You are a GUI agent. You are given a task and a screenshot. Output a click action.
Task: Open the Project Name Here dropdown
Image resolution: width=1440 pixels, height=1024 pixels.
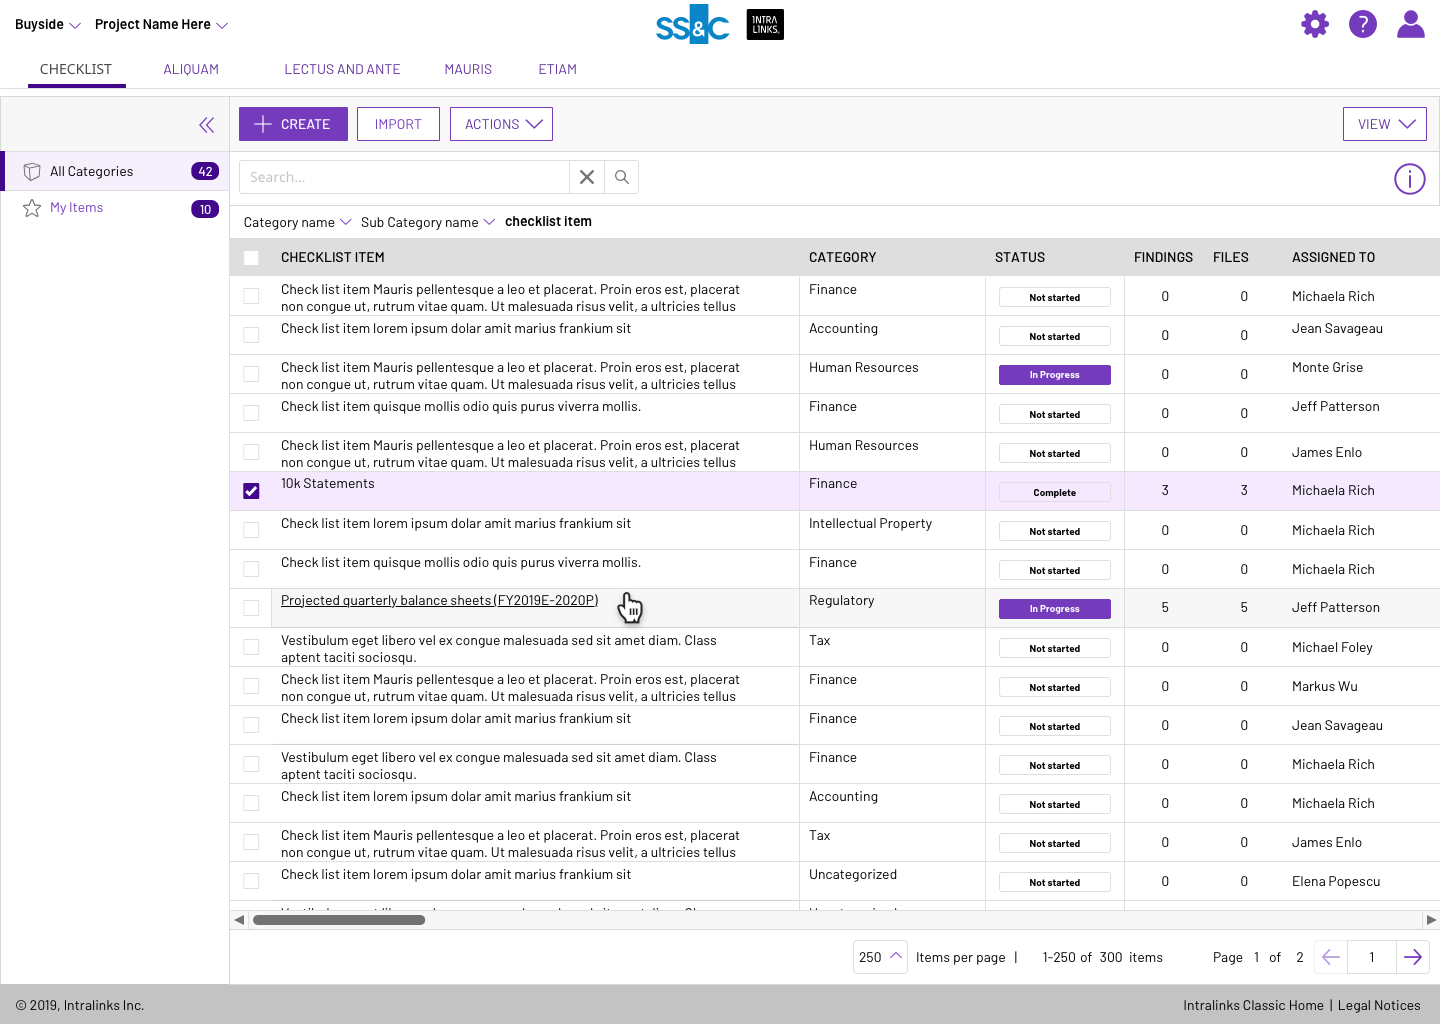tap(161, 25)
